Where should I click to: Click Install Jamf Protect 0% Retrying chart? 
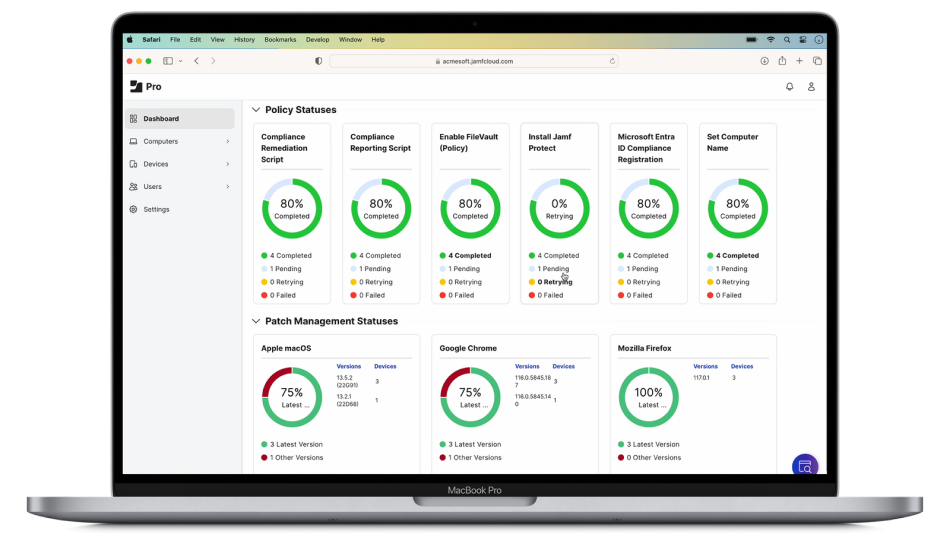click(559, 209)
